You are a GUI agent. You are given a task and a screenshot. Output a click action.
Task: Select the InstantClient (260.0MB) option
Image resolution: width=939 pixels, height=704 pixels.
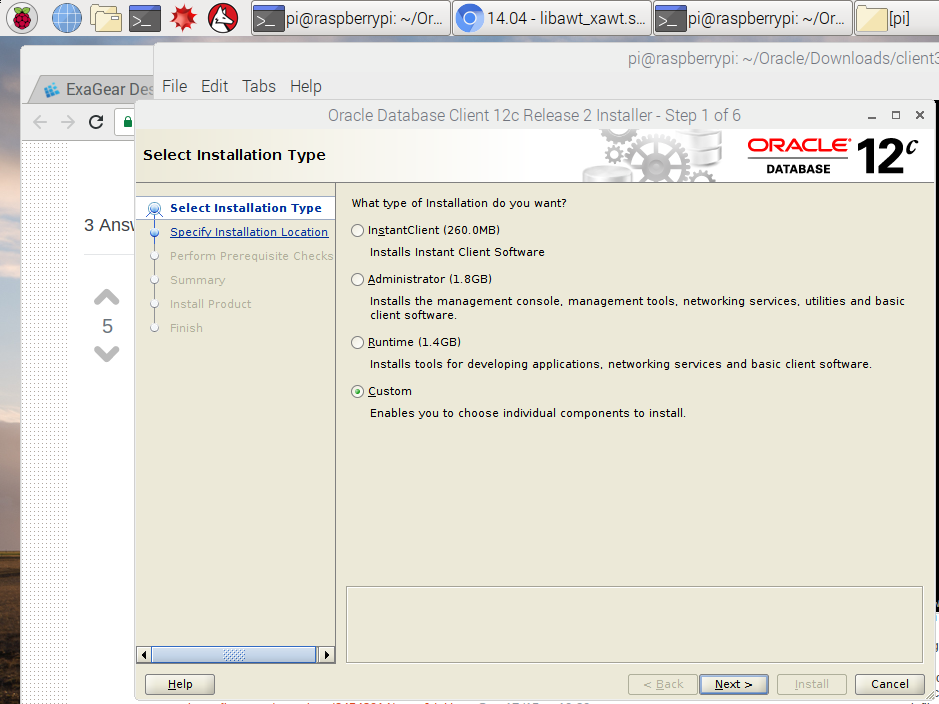tap(426, 230)
